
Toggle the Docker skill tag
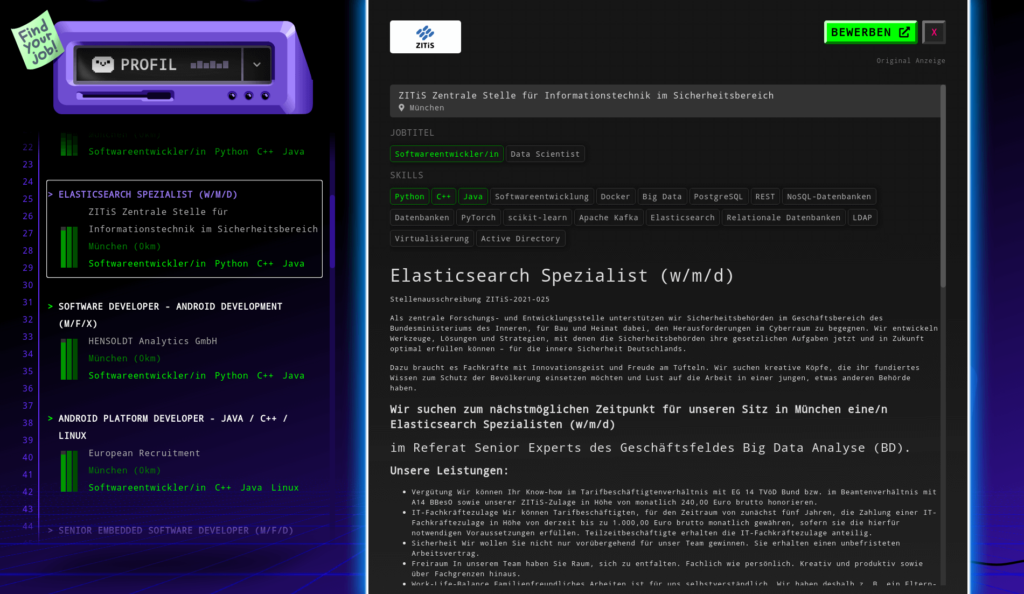[x=615, y=196]
